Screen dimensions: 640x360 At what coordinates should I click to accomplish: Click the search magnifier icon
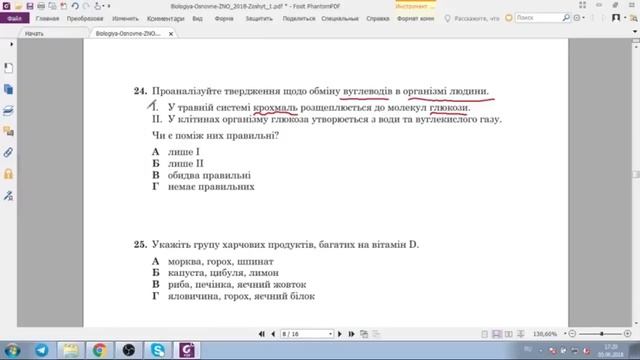click(x=566, y=18)
